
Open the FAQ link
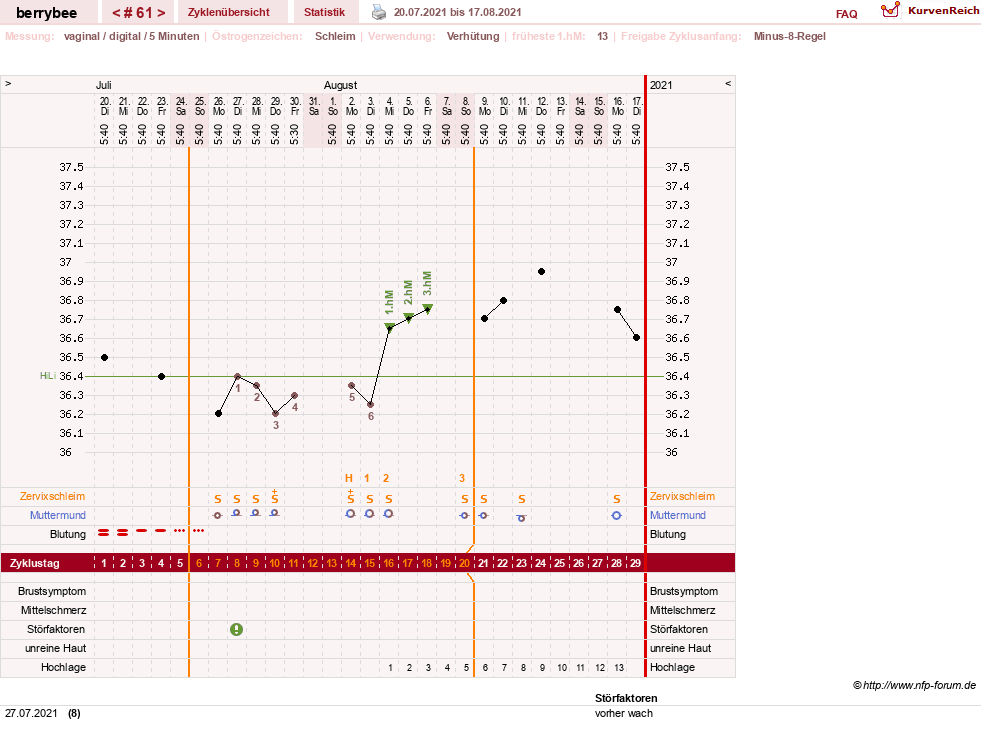[846, 14]
